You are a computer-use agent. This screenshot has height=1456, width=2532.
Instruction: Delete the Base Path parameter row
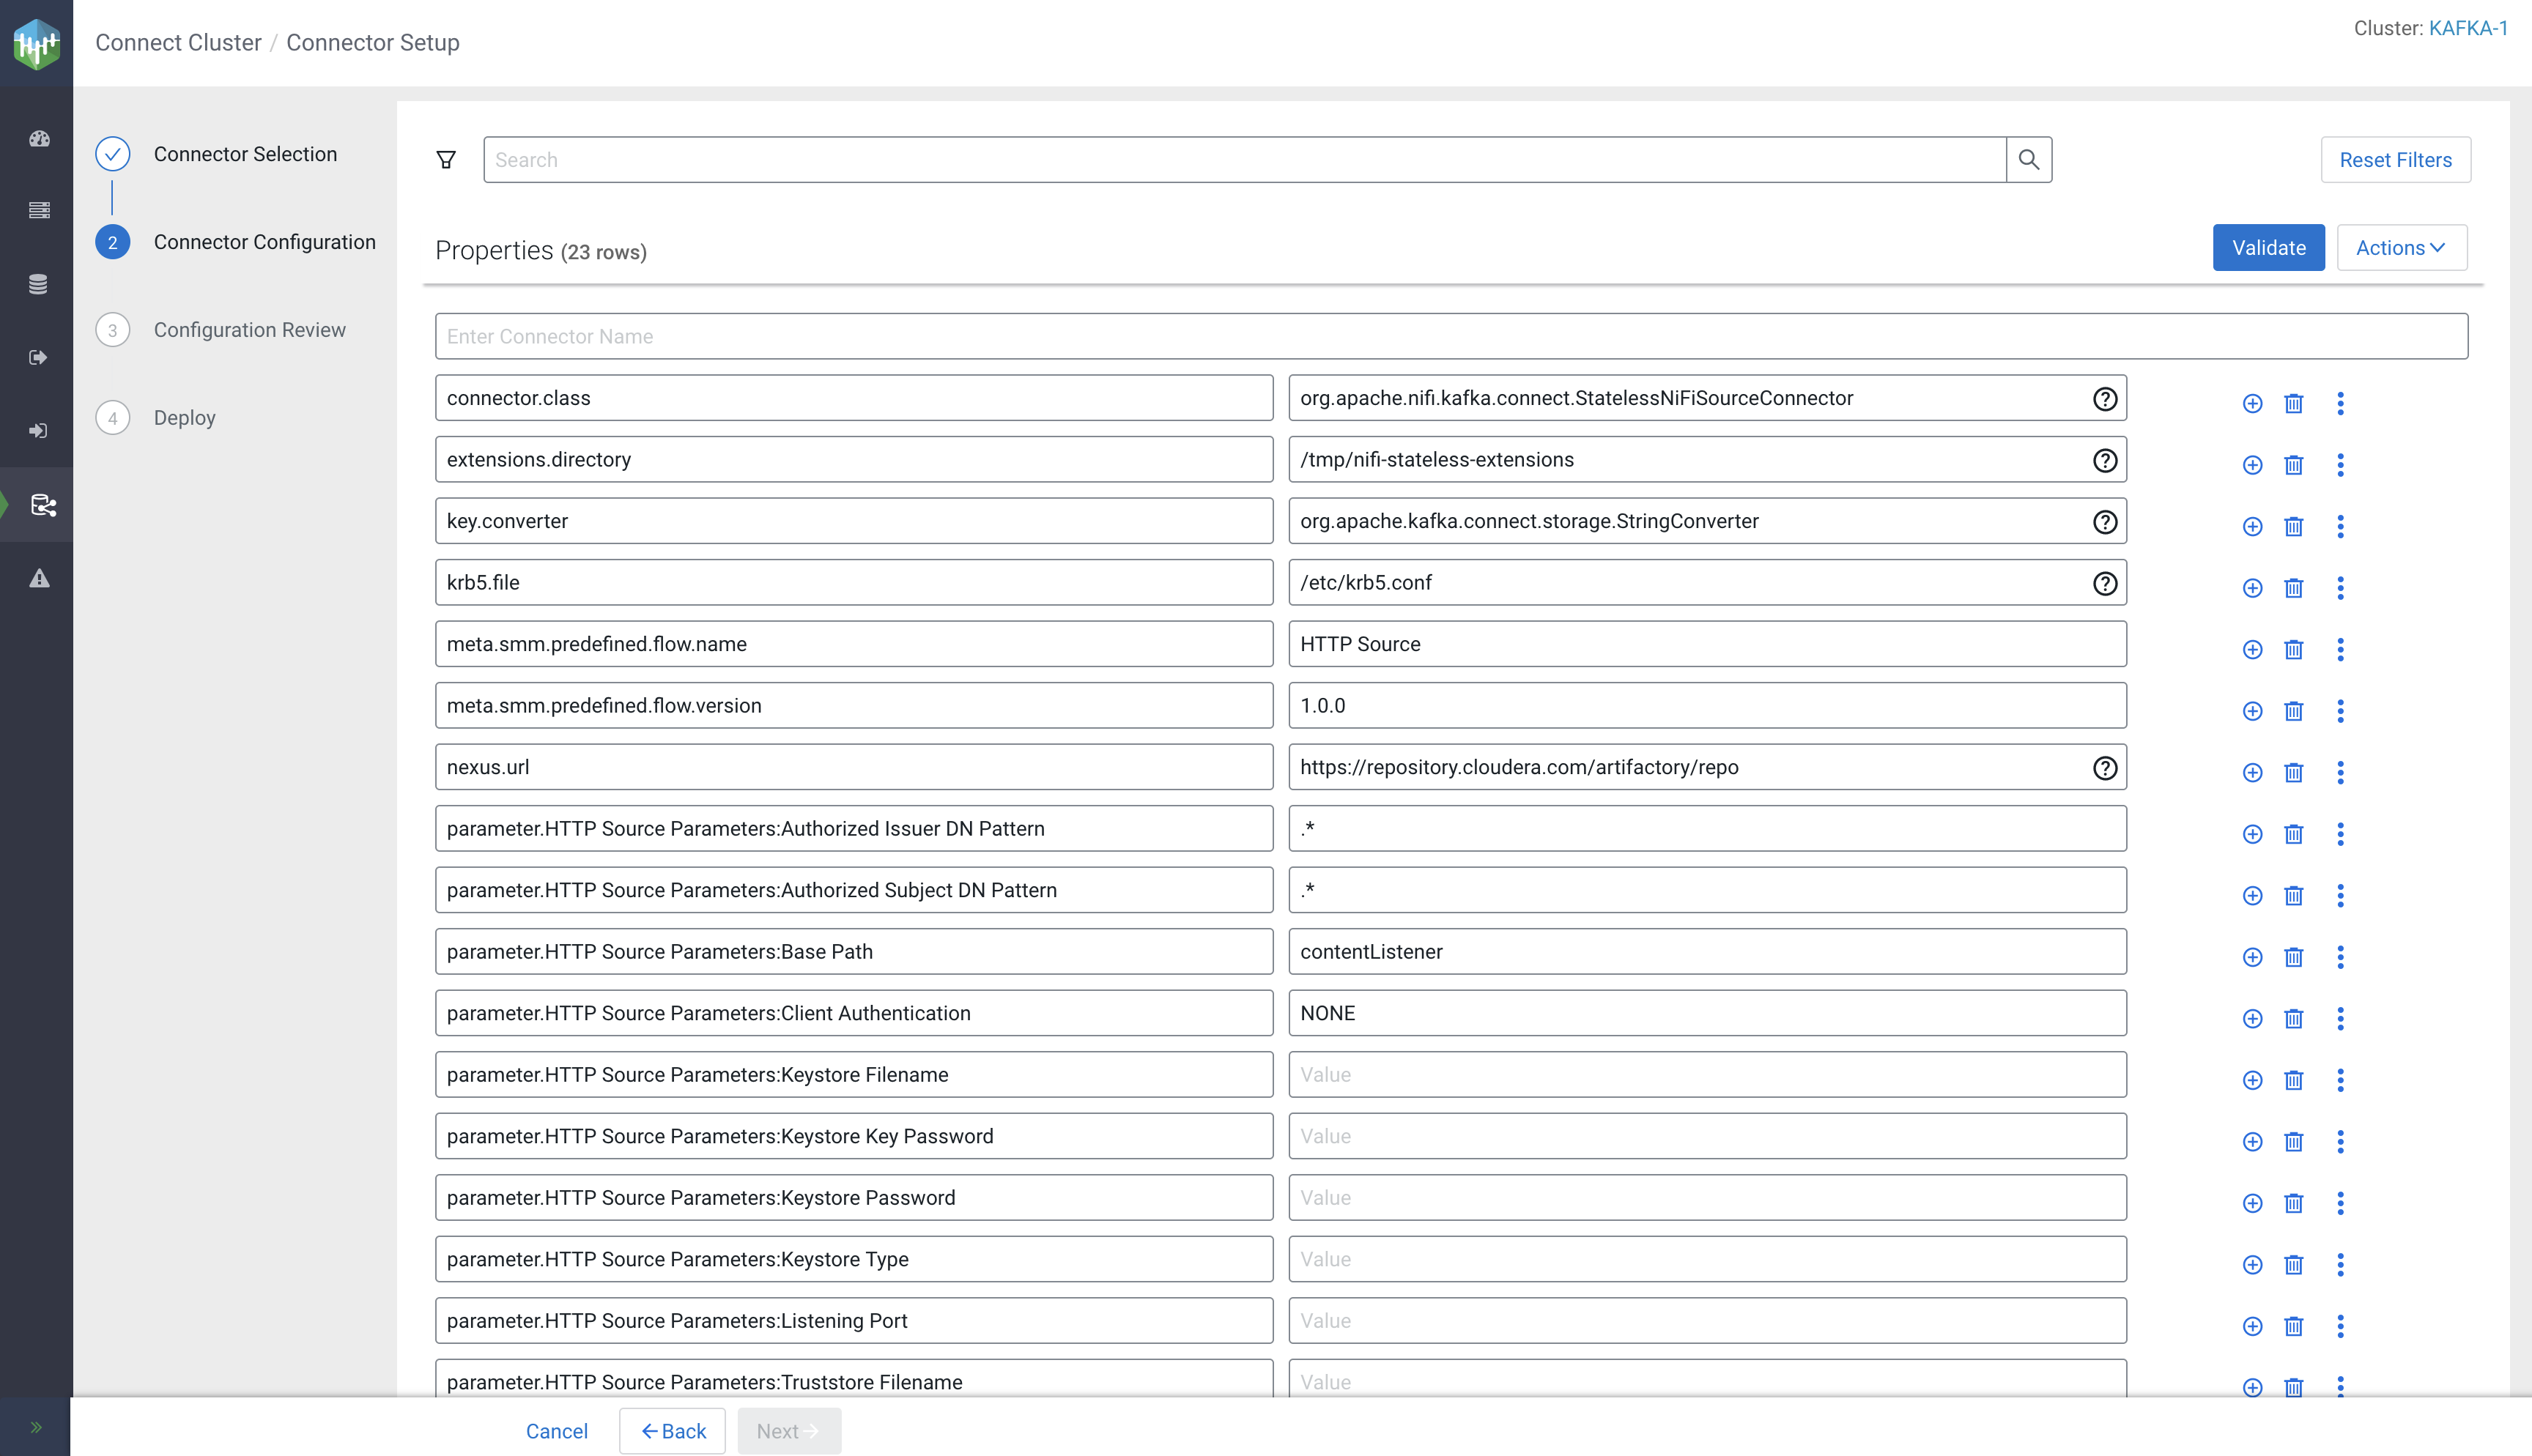click(2293, 957)
